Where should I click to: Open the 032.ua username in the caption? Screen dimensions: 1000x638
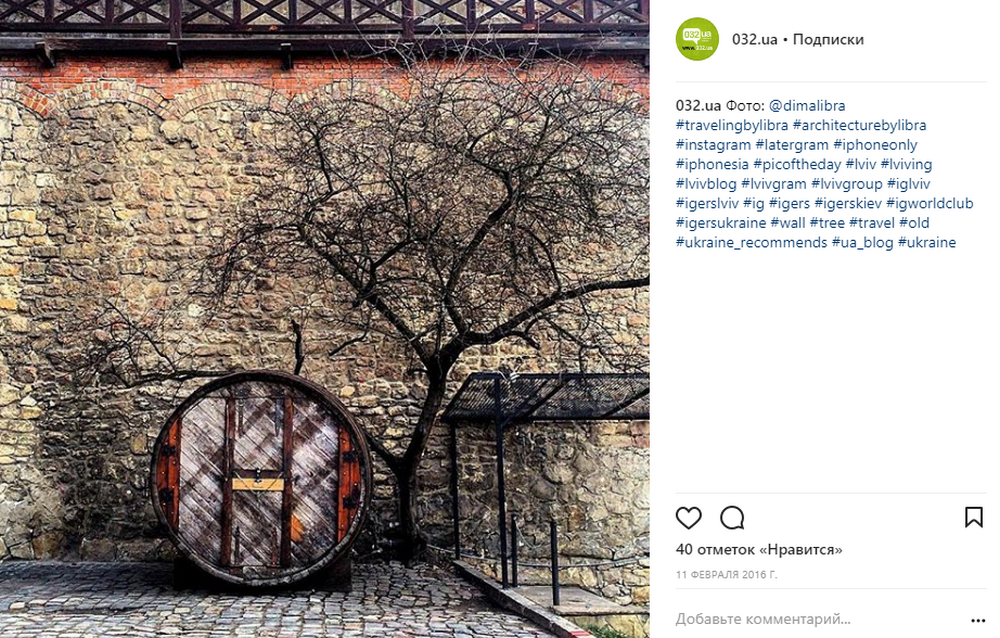pos(698,106)
